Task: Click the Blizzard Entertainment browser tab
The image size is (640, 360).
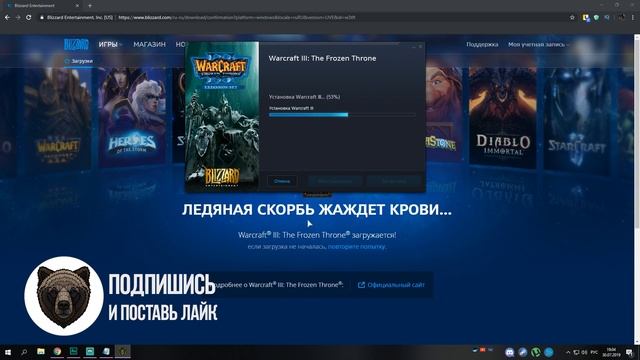Action: tap(42, 6)
